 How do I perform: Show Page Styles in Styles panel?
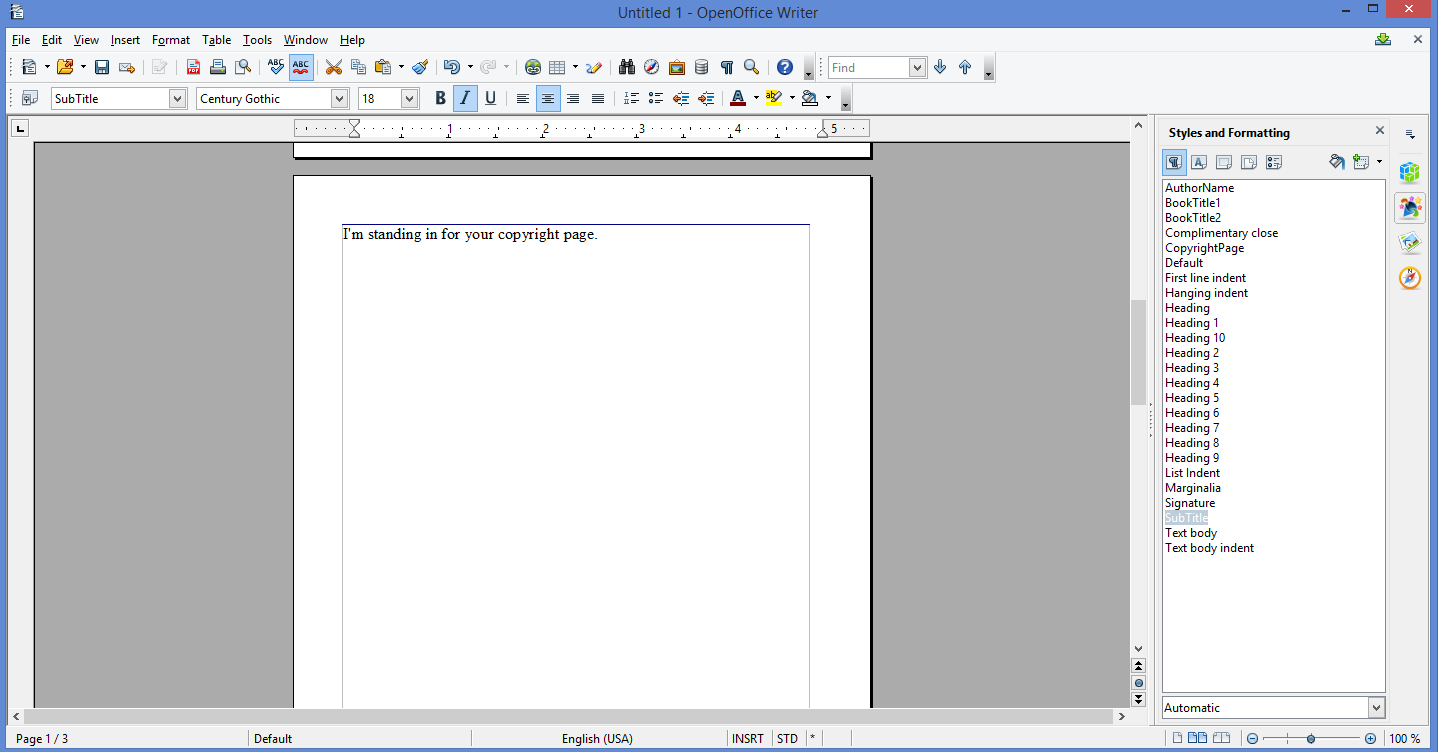[1250, 162]
